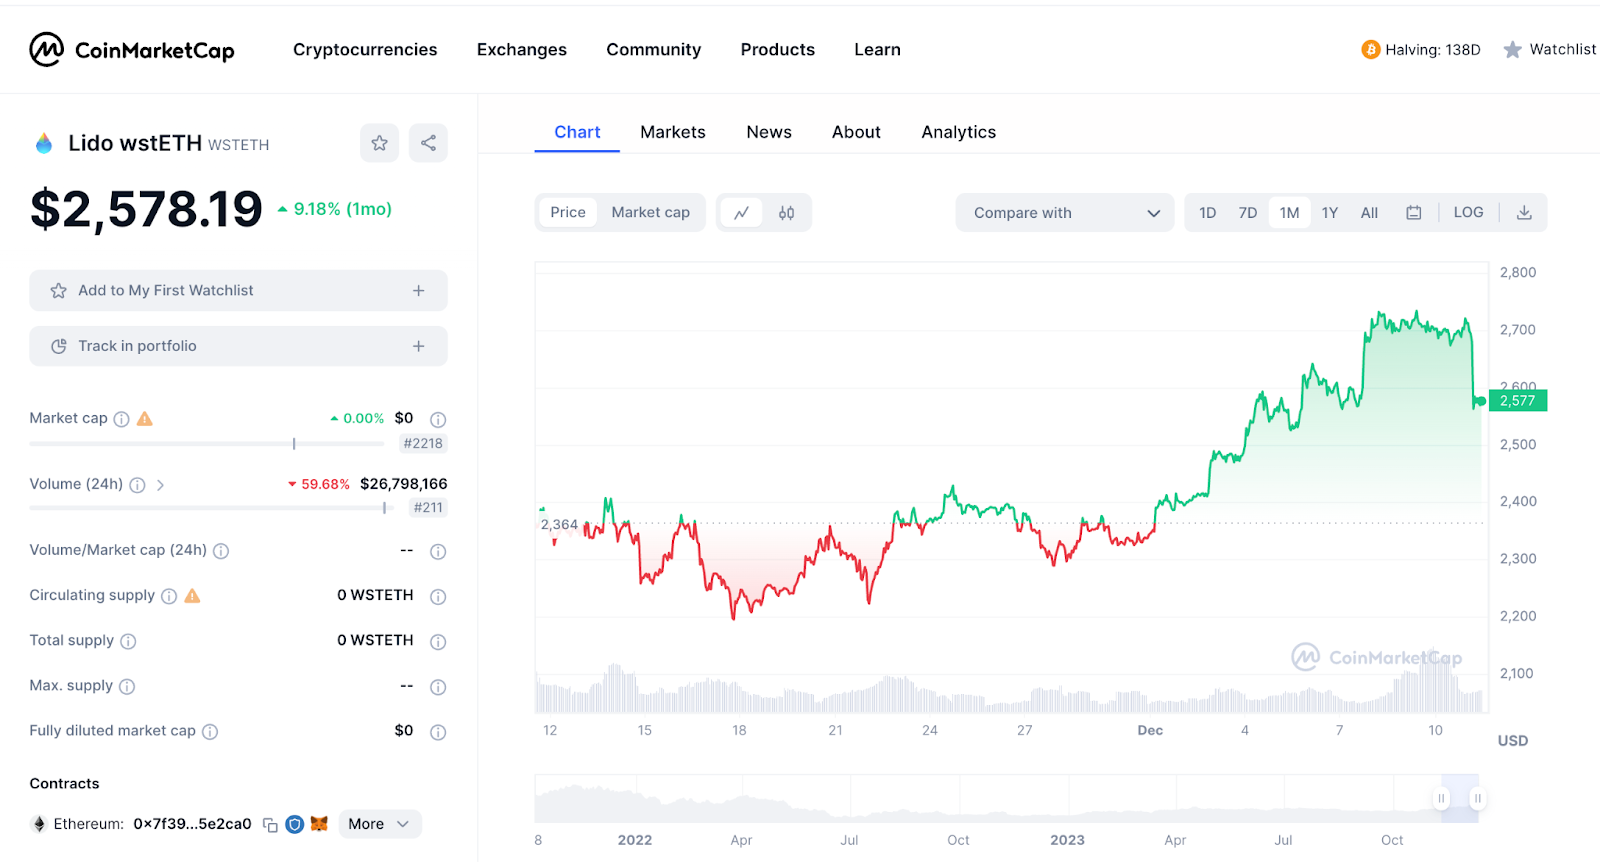Switch to the About tab

pyautogui.click(x=856, y=132)
